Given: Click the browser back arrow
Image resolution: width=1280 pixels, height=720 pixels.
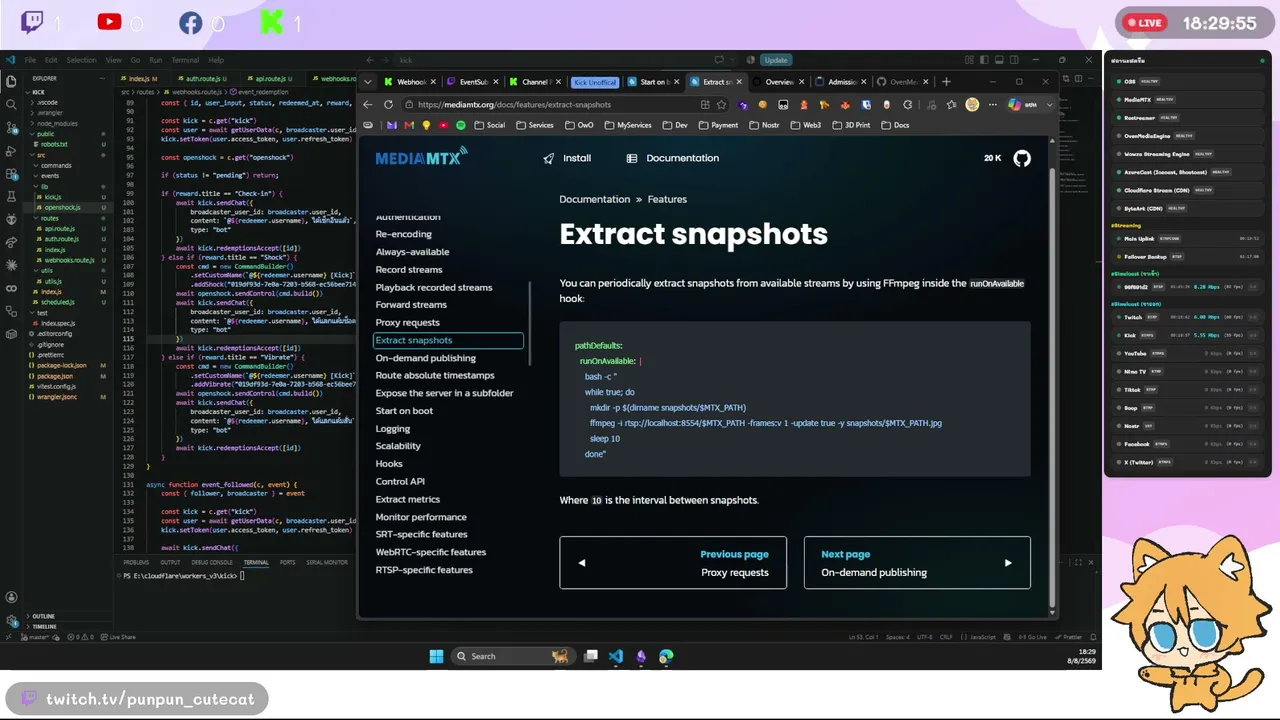Looking at the screenshot, I should [x=368, y=104].
